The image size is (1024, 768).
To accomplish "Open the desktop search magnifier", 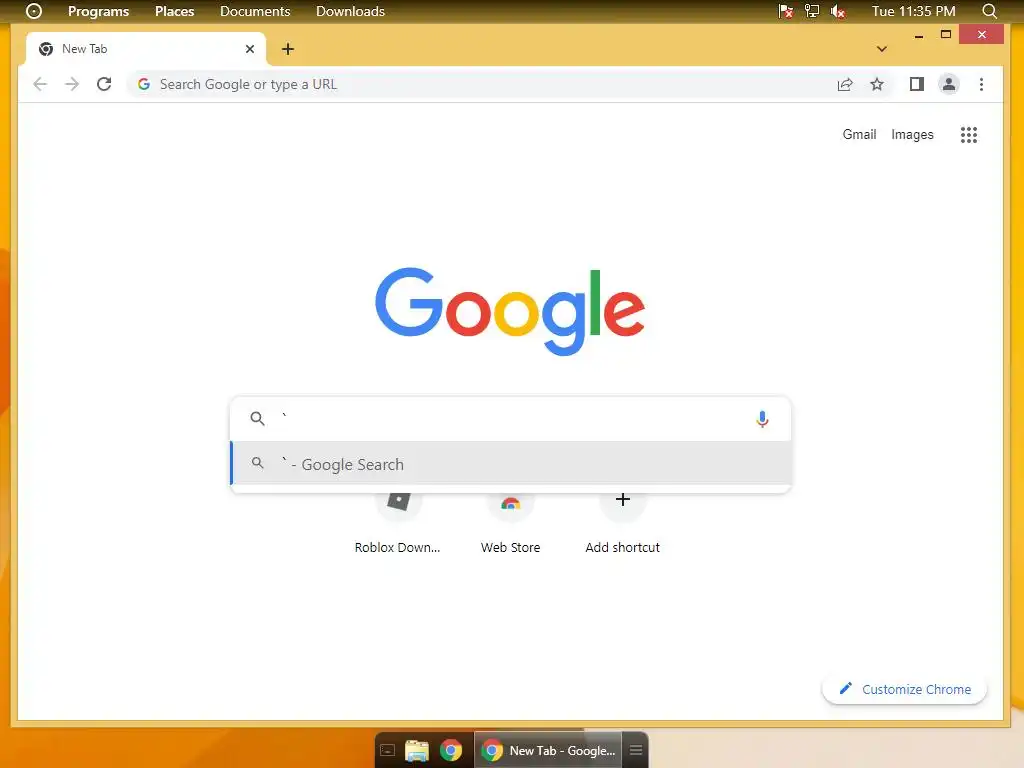I will pos(989,11).
